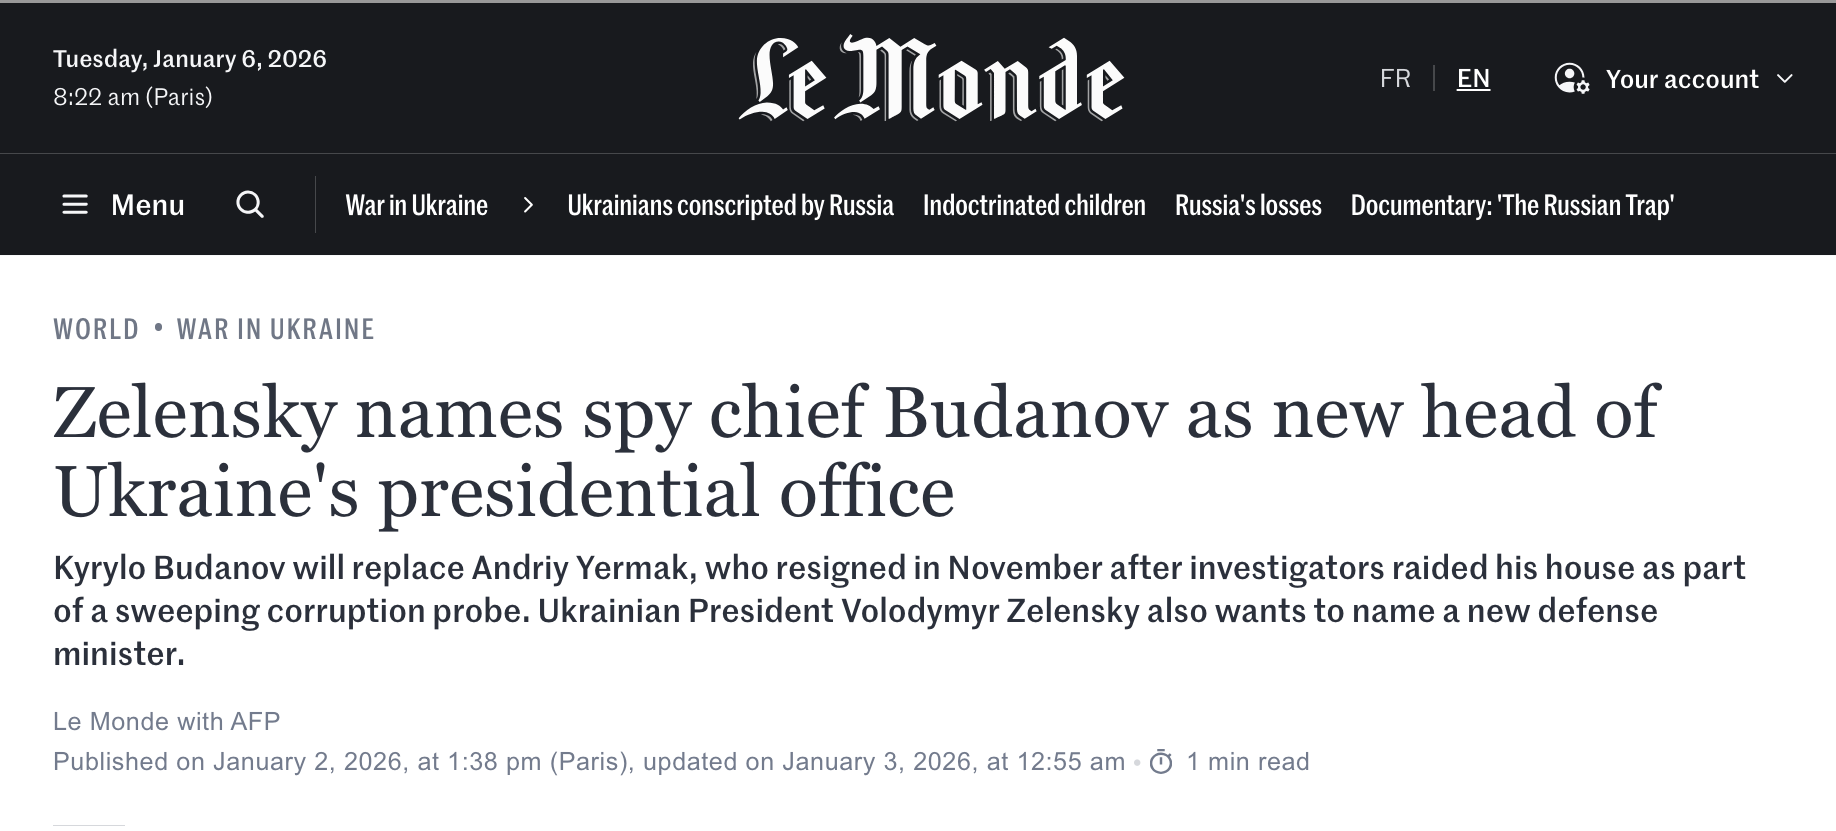Click the Le Monde with AFP byline
The width and height of the screenshot is (1836, 831).
point(166,721)
